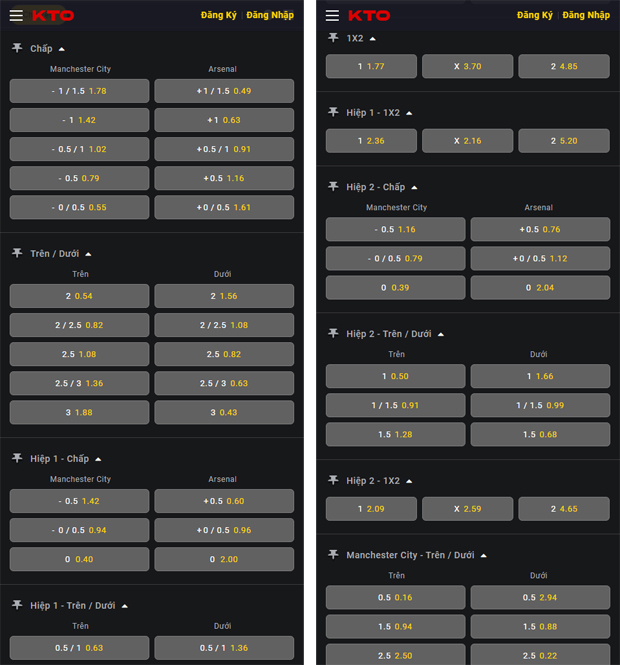Click Đăng Ký in the left panel header
Viewport: 620px width, 665px height.
pyautogui.click(x=218, y=15)
